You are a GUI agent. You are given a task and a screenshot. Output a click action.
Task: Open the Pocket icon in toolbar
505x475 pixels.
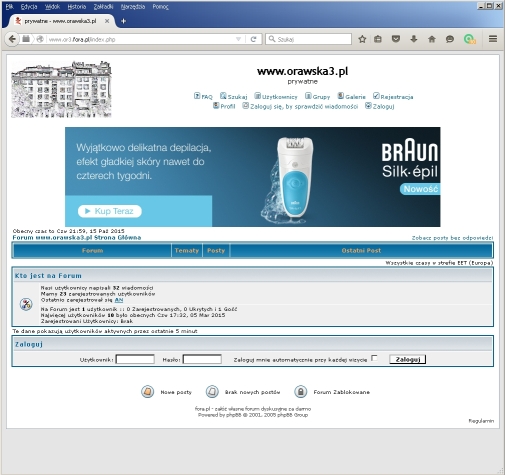[x=396, y=39]
